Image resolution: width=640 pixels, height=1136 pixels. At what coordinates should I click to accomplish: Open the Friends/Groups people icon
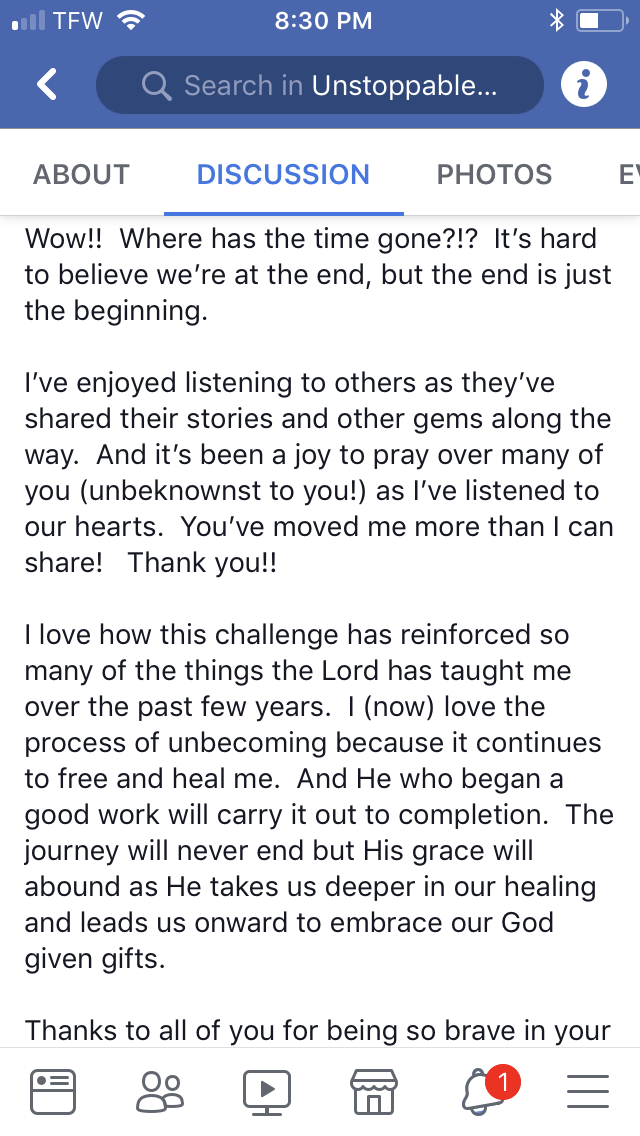click(x=160, y=1089)
